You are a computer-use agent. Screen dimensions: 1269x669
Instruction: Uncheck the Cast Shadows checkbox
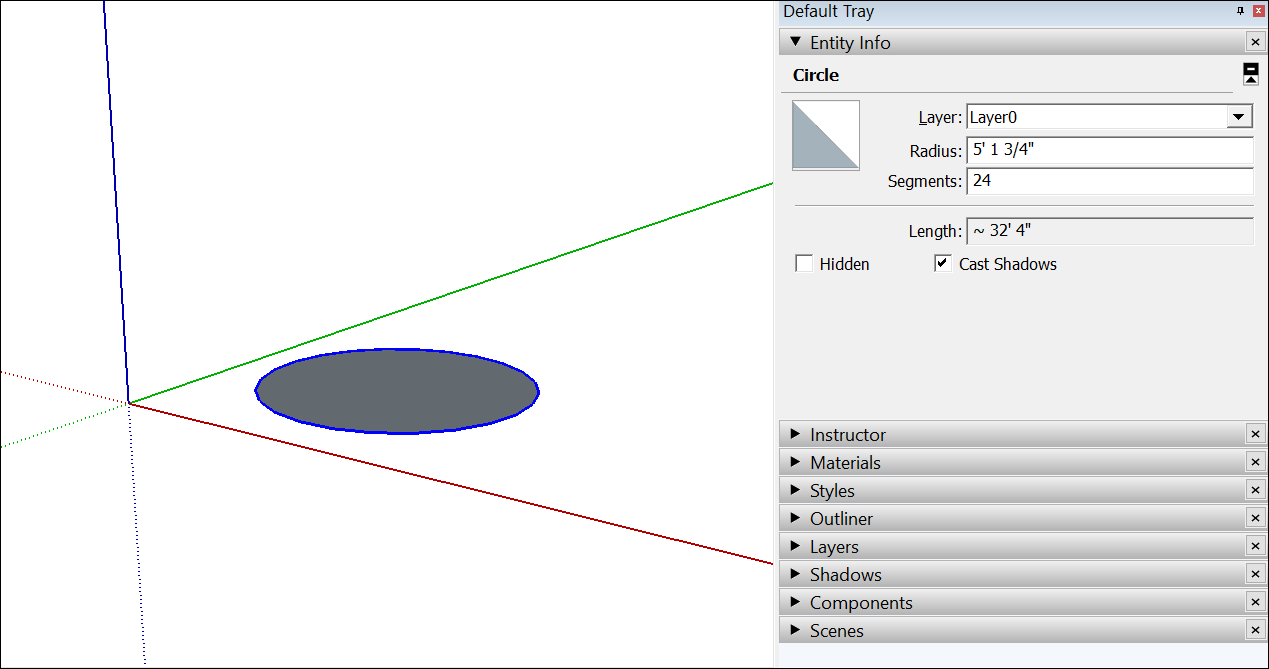[x=942, y=264]
